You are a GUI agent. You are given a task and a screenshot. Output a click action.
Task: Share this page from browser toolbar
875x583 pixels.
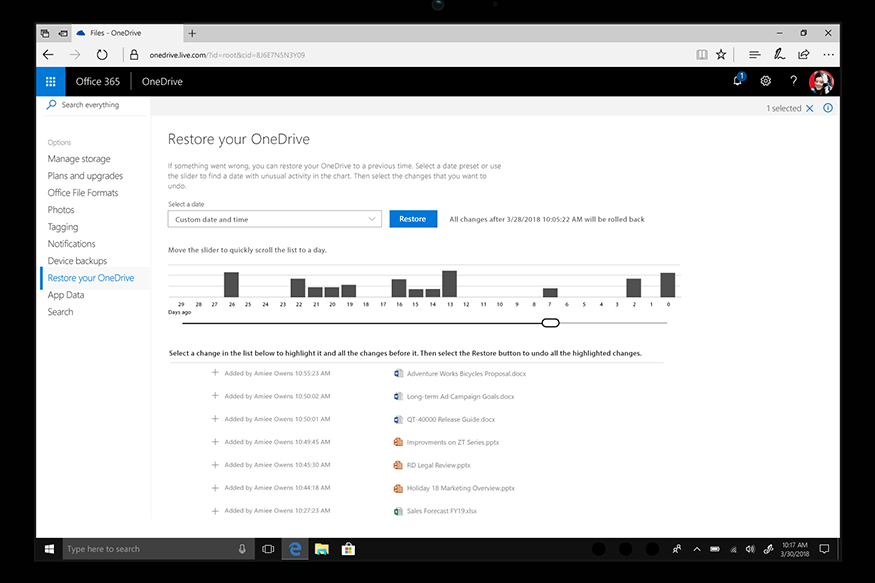pos(804,54)
